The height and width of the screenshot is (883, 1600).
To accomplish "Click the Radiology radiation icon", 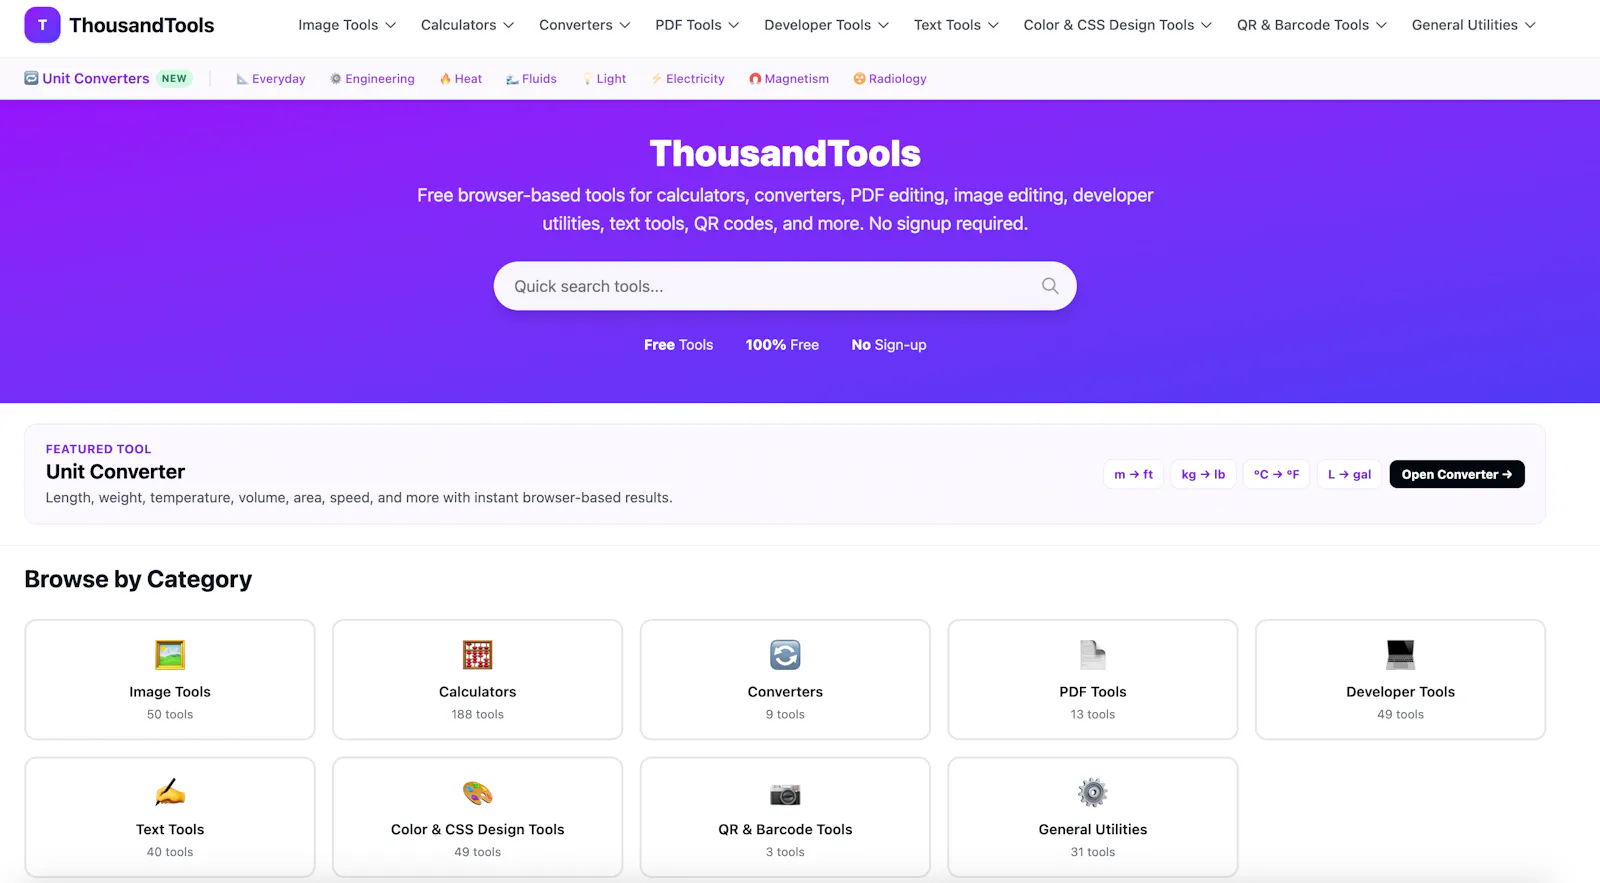I will point(859,79).
